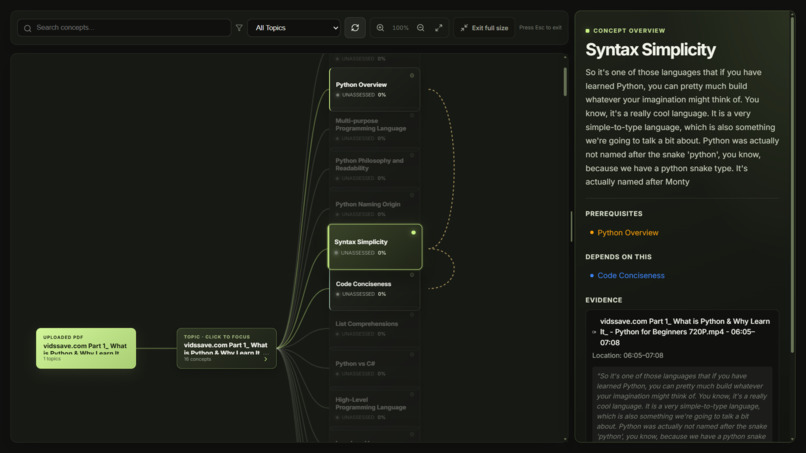Select the Python Naming Origin node
The height and width of the screenshot is (453, 806).
tap(375, 208)
